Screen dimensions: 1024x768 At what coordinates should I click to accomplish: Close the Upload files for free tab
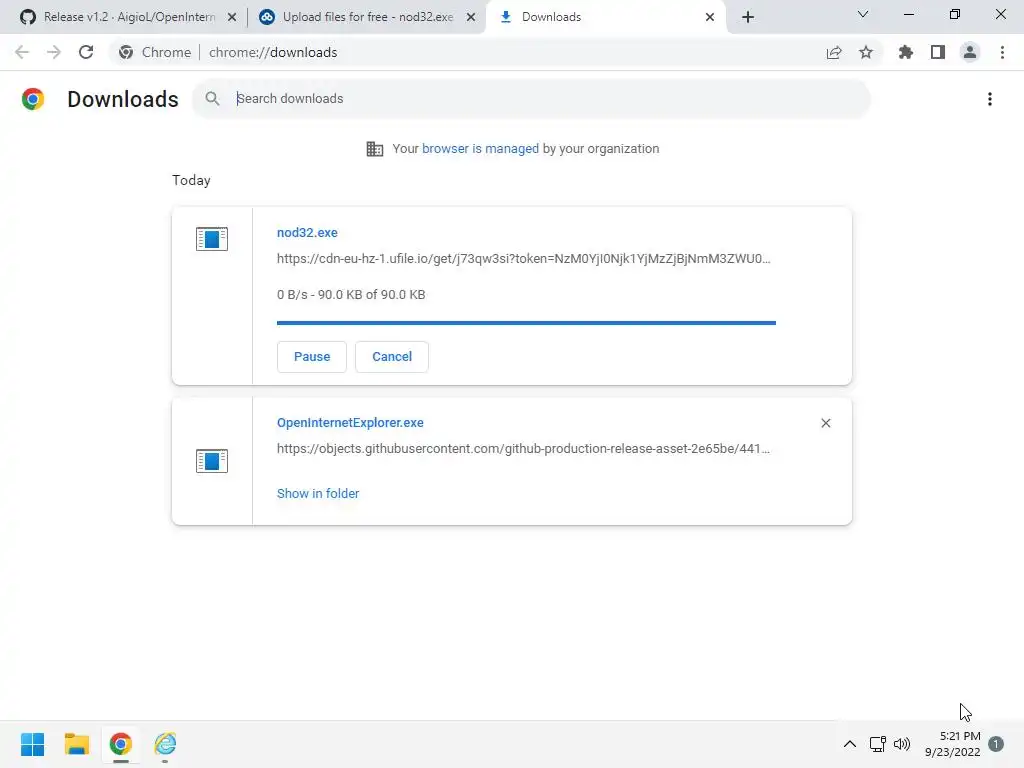coord(471,17)
